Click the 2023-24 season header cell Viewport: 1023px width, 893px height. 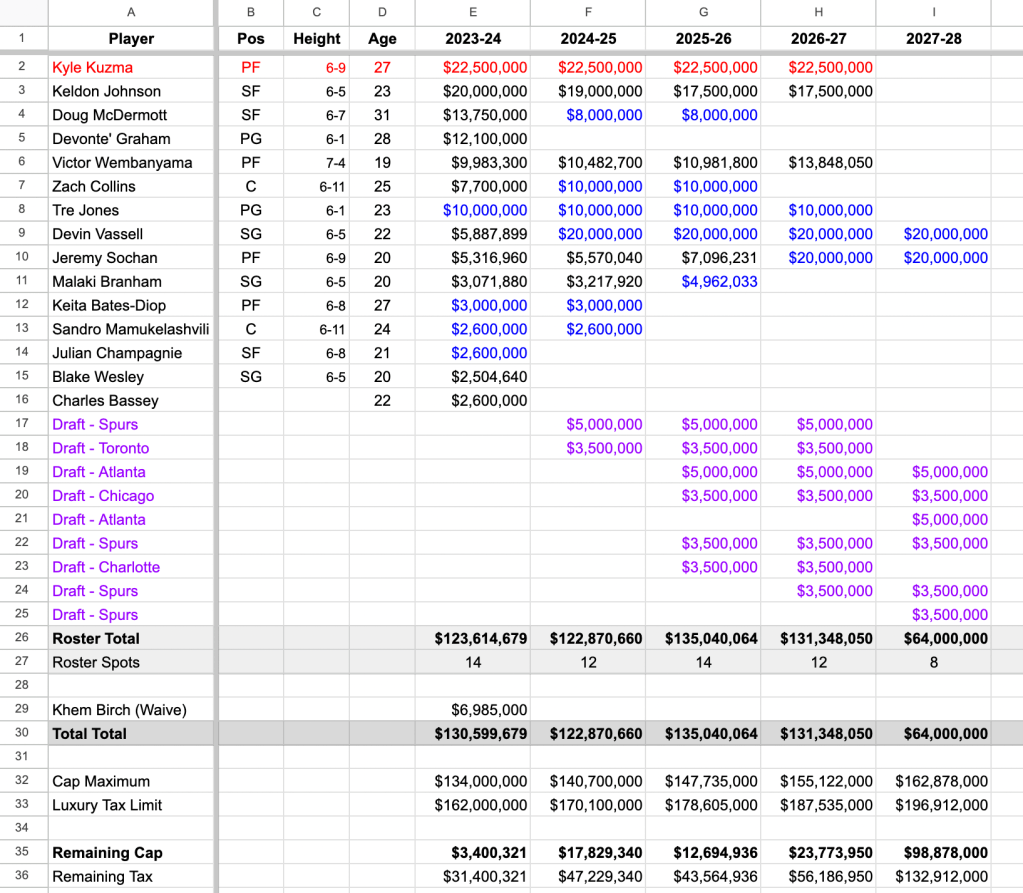coord(473,39)
